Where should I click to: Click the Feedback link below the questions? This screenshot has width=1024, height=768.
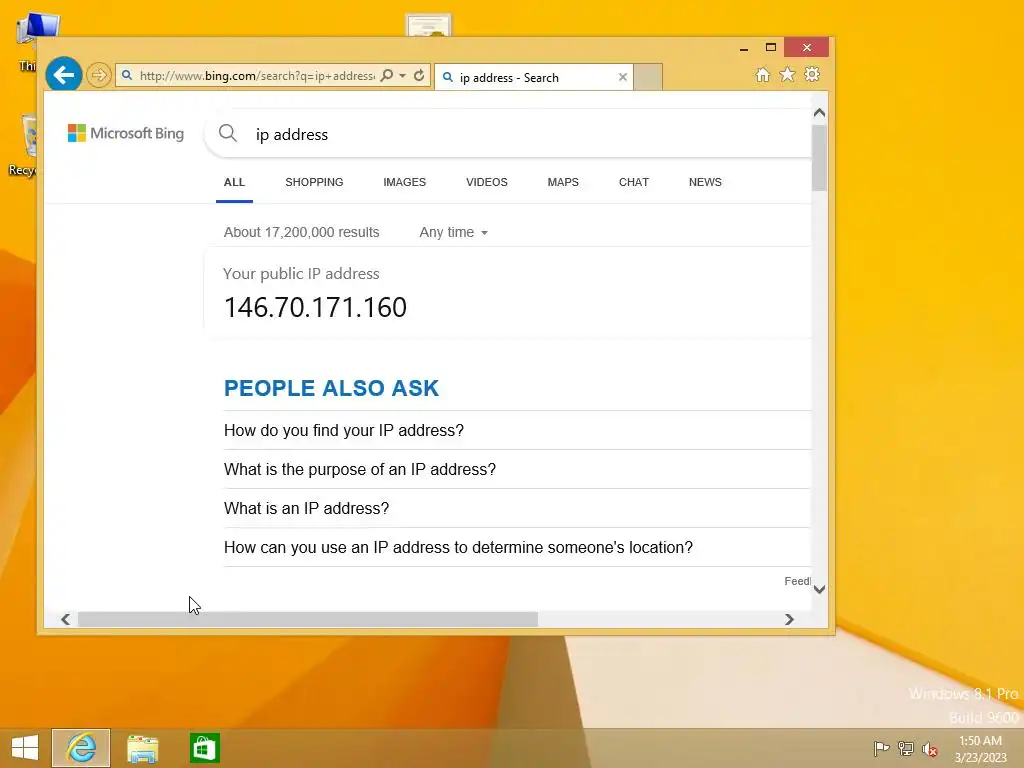tap(797, 581)
